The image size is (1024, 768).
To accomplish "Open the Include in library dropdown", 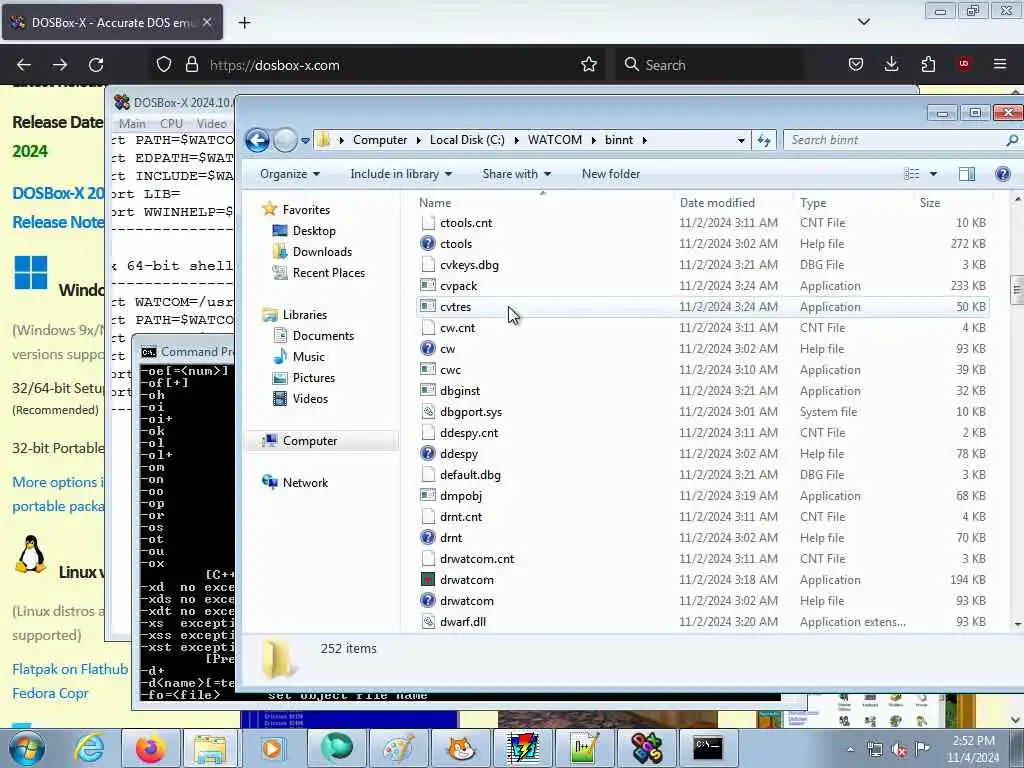I will (x=401, y=174).
